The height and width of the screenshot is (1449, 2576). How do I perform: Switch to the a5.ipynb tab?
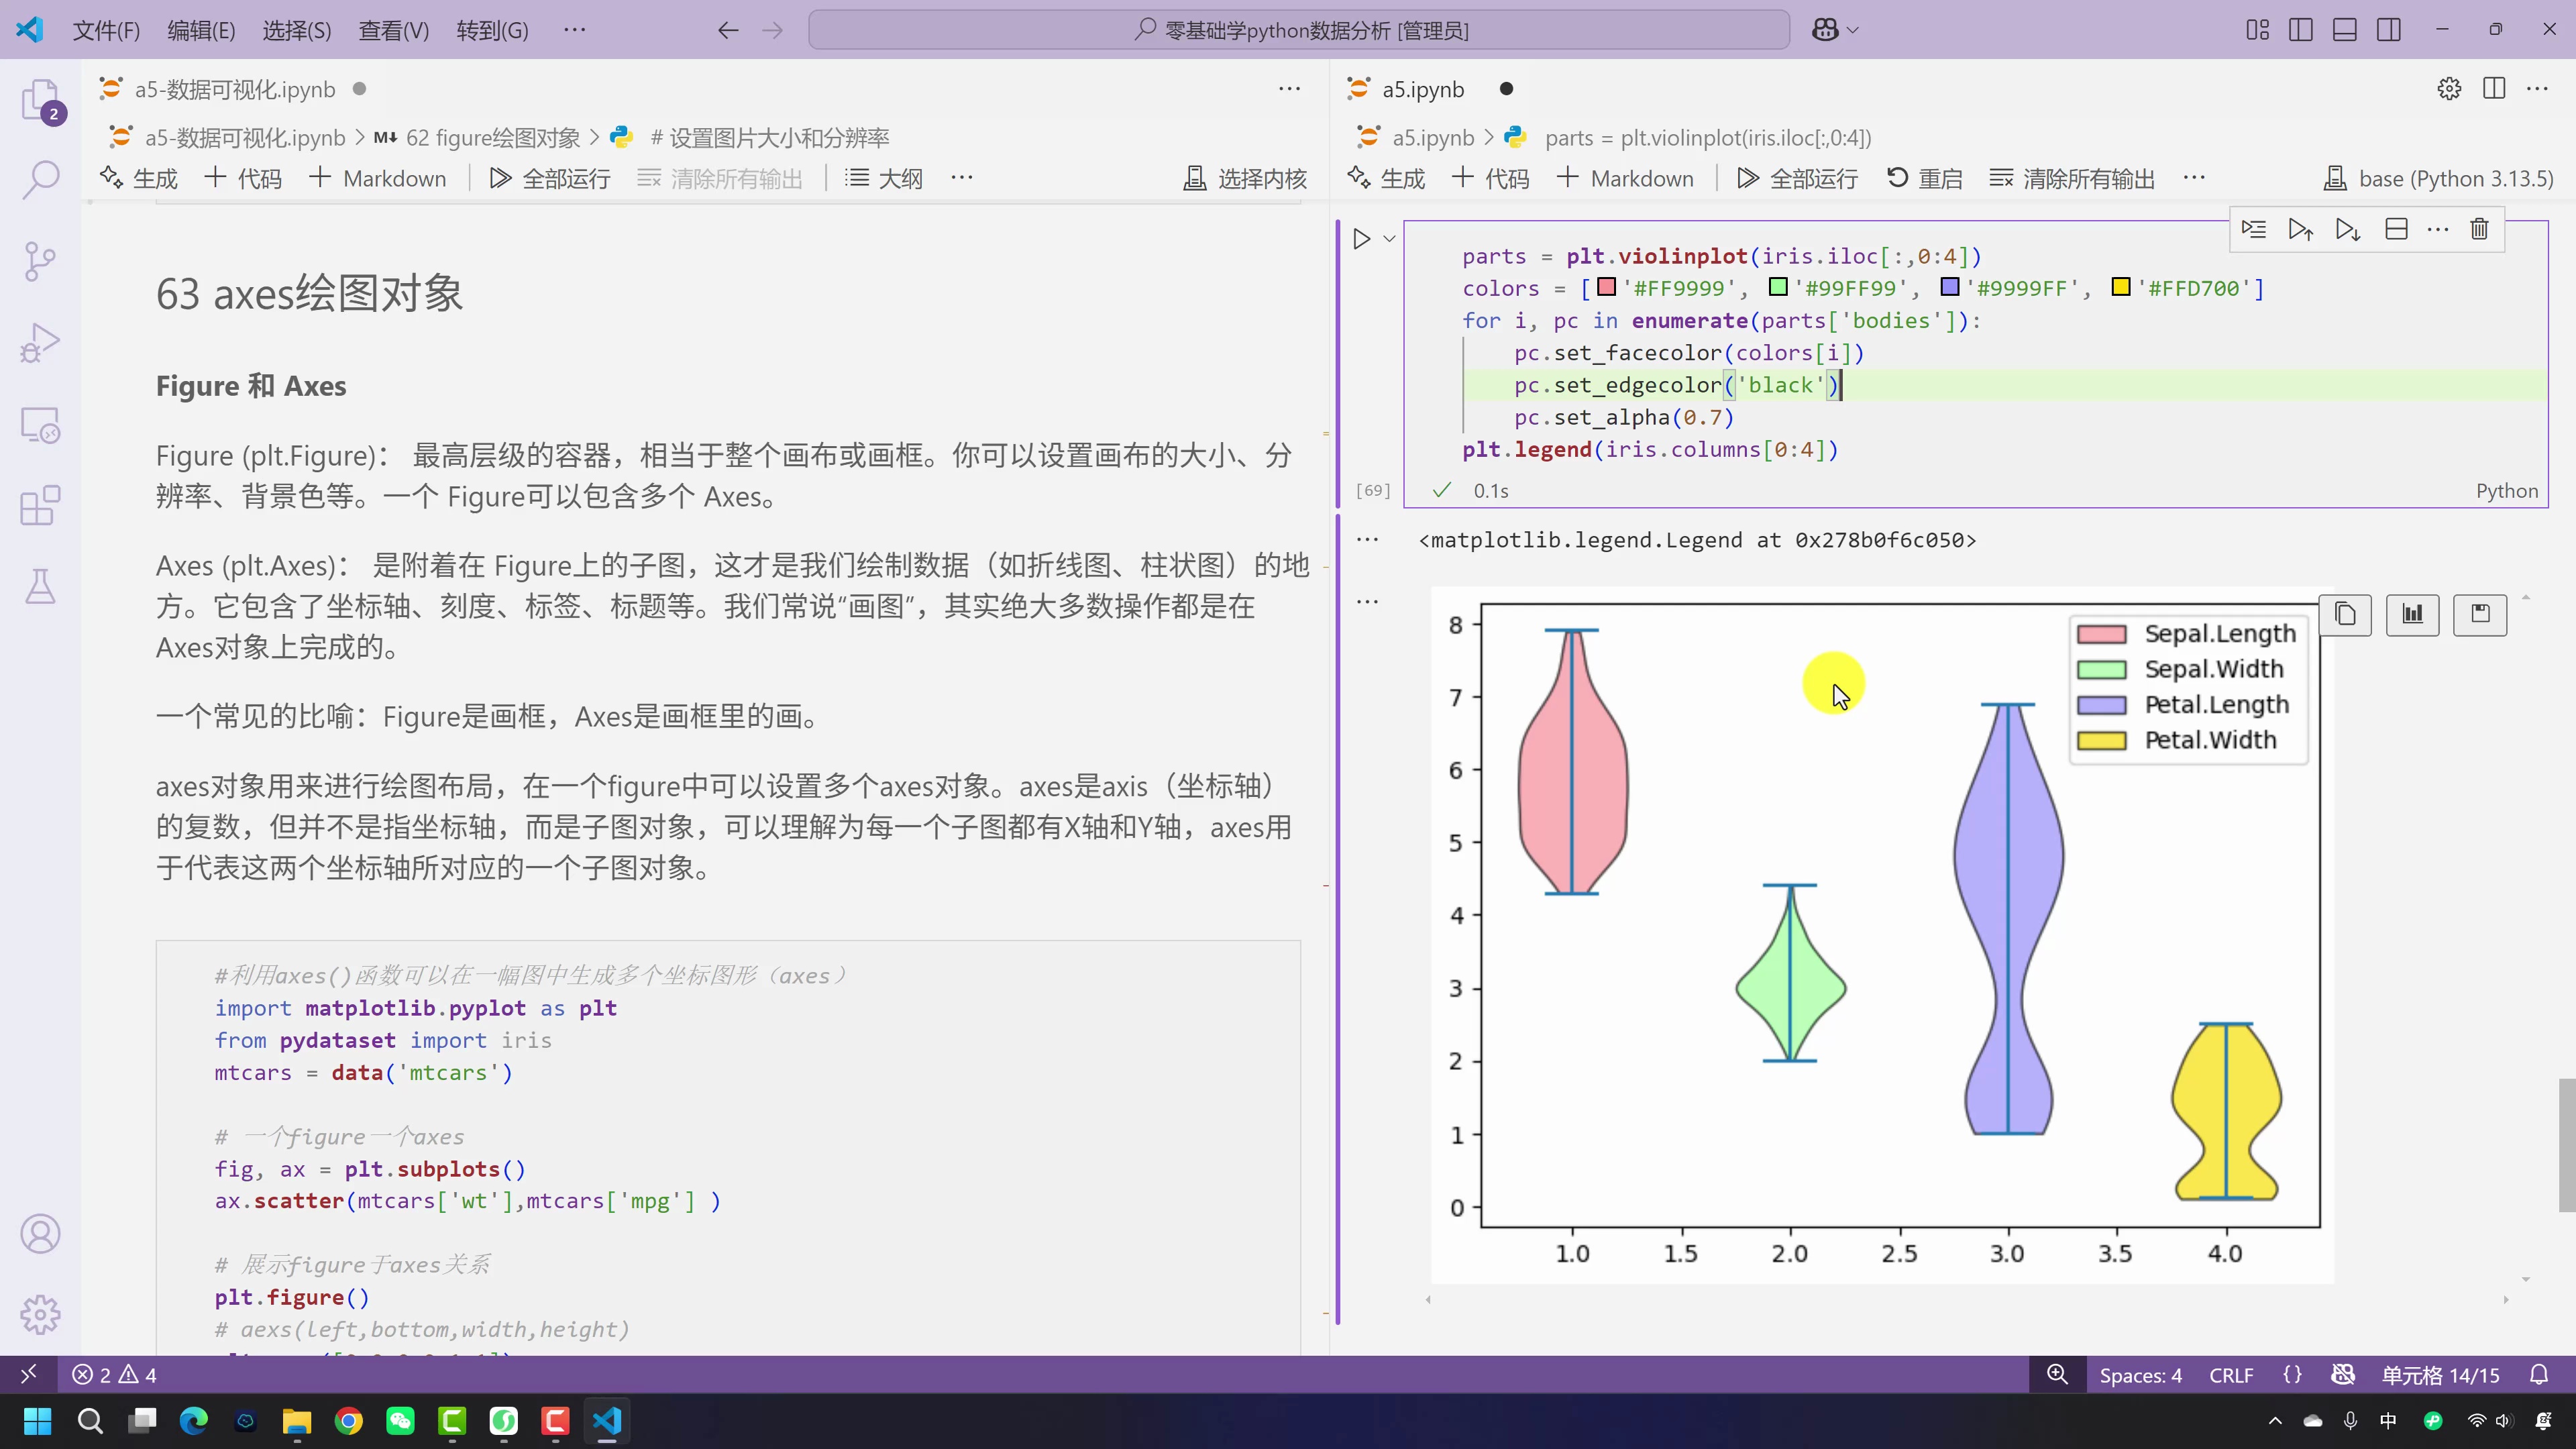[1423, 89]
